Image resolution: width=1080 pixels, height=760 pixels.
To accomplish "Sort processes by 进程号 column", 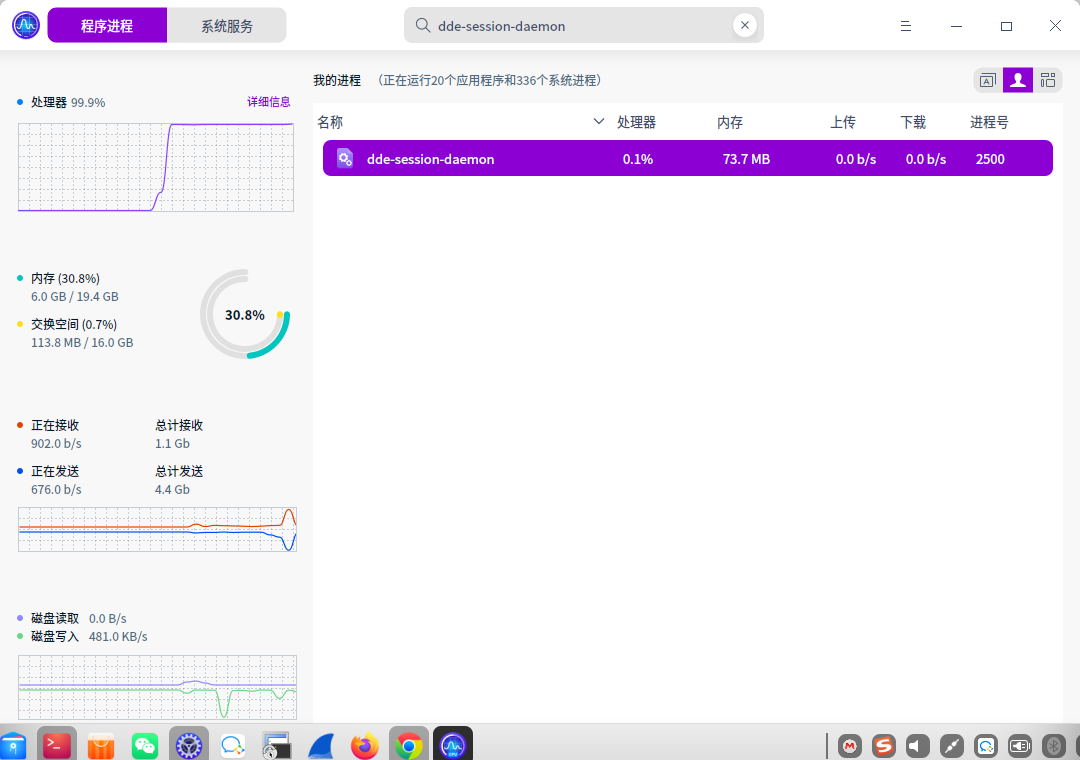I will click(x=989, y=123).
